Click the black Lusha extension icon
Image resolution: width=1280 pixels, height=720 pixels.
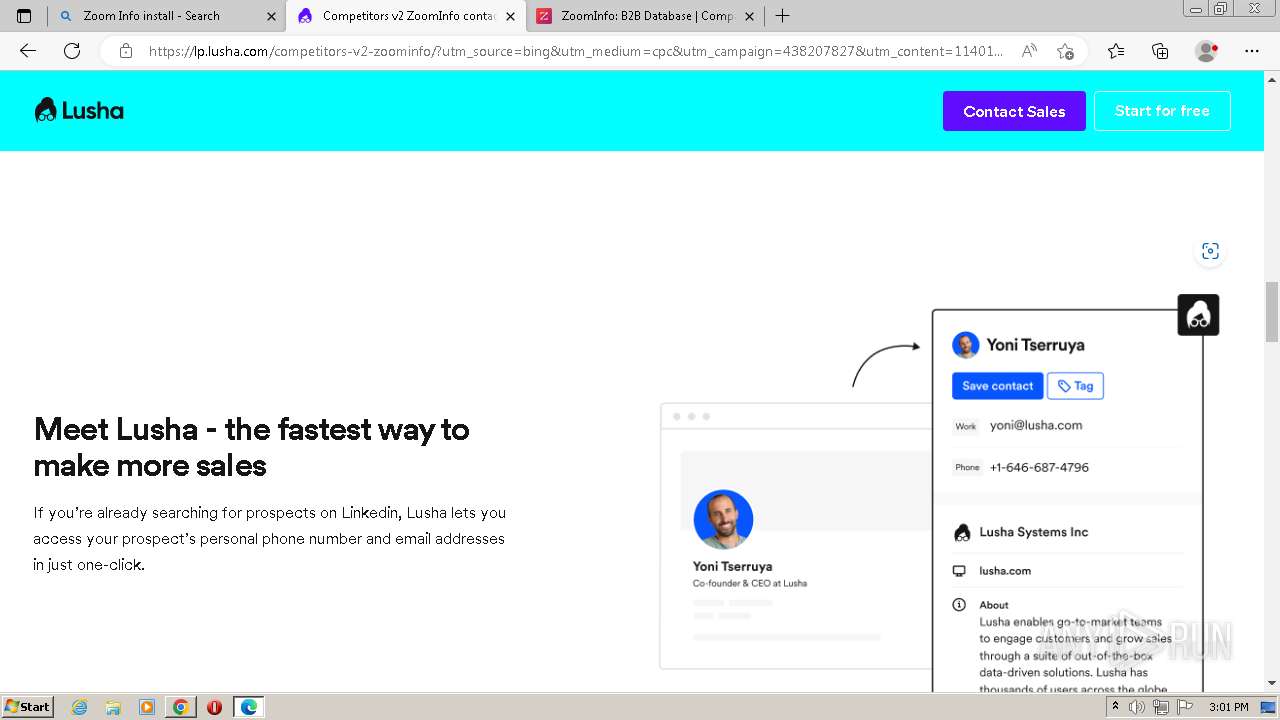click(x=1198, y=315)
